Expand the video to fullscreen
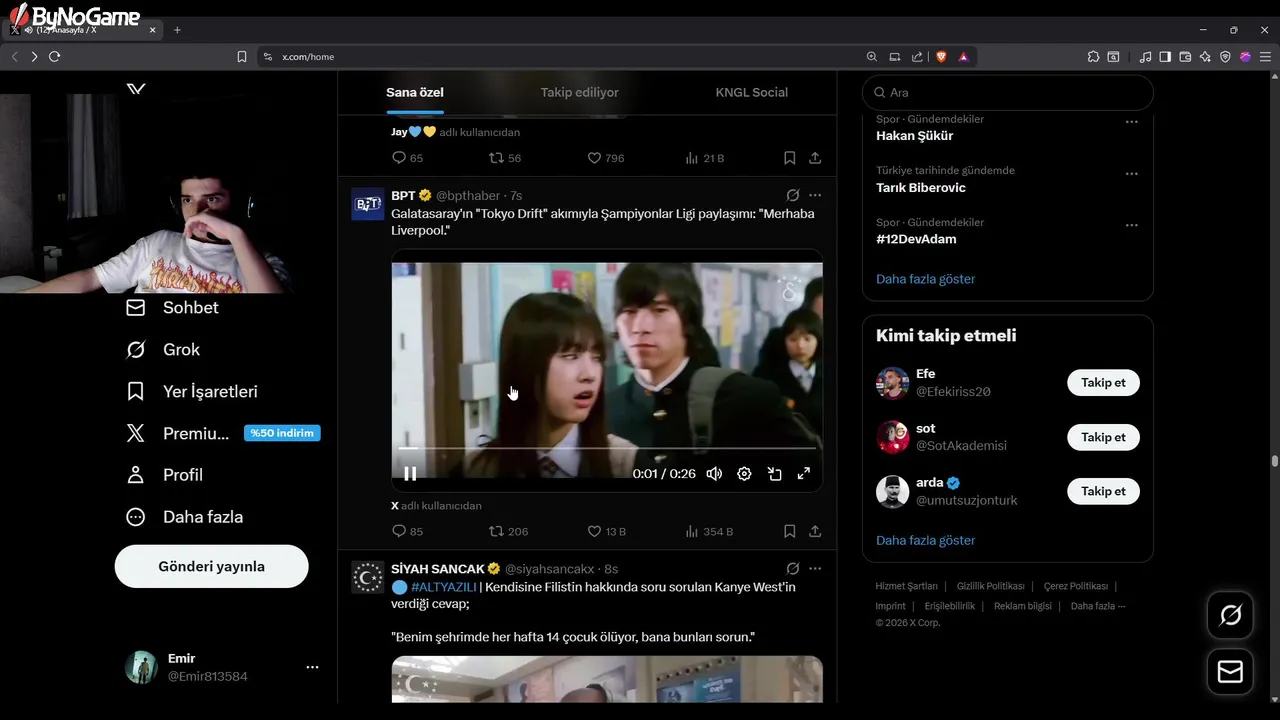 click(803, 474)
